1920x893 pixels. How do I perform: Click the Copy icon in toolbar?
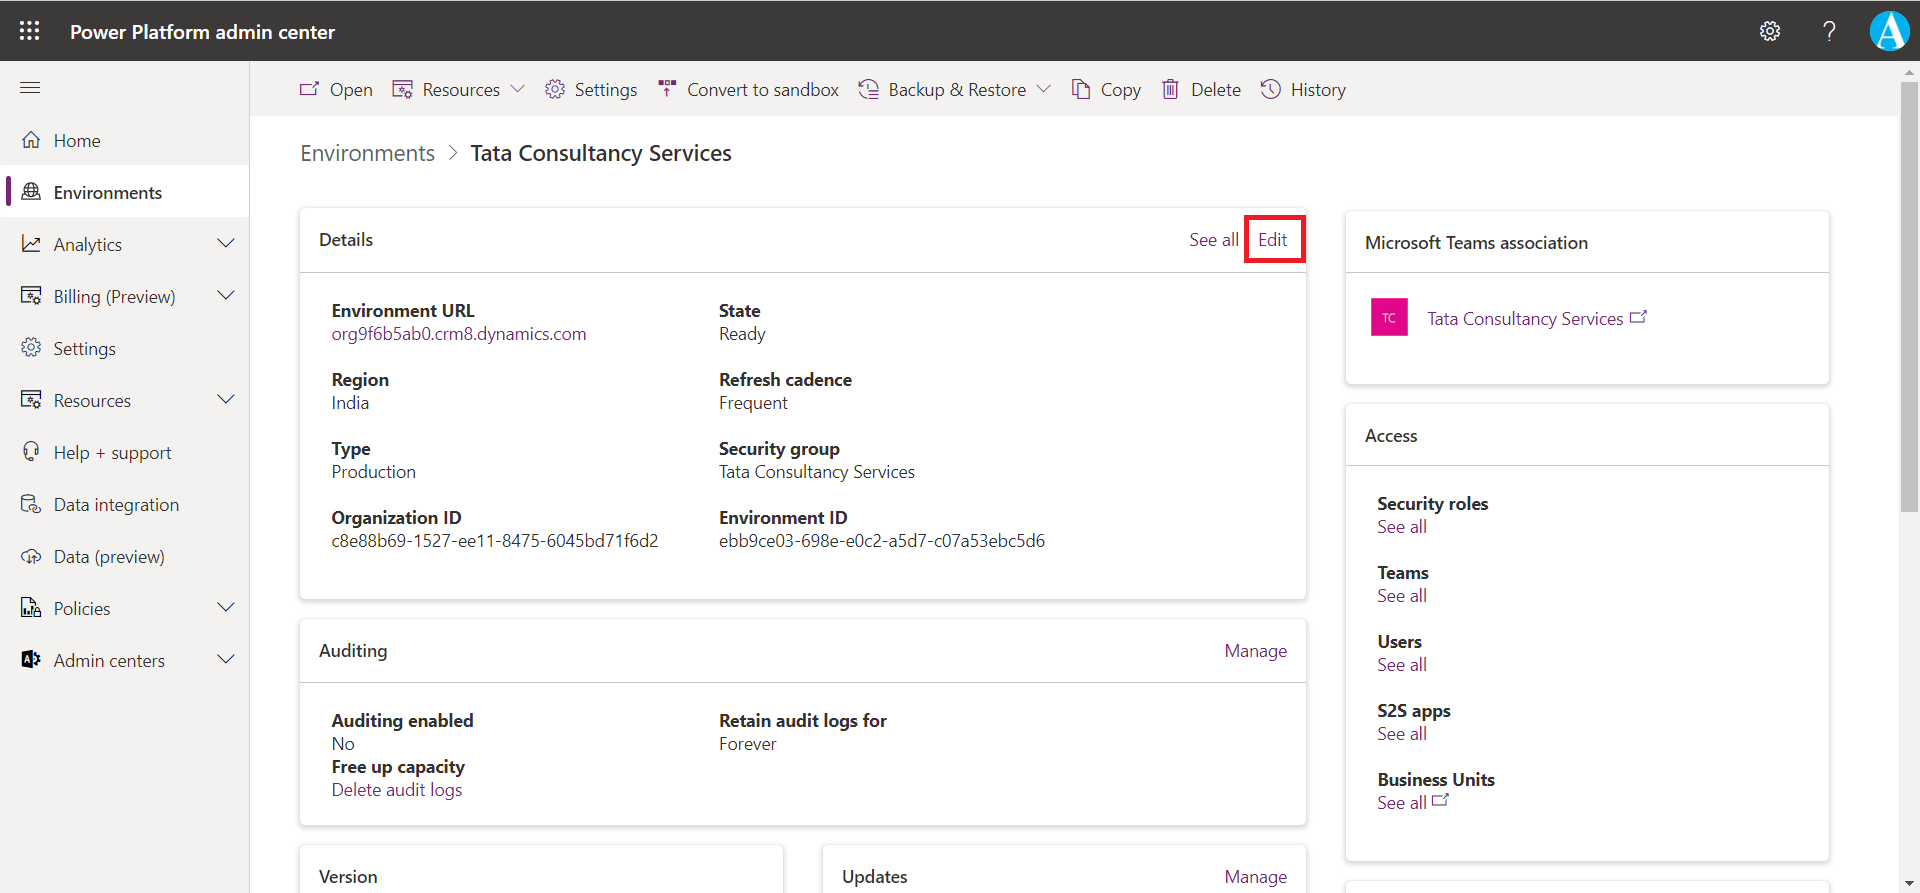pyautogui.click(x=1081, y=90)
